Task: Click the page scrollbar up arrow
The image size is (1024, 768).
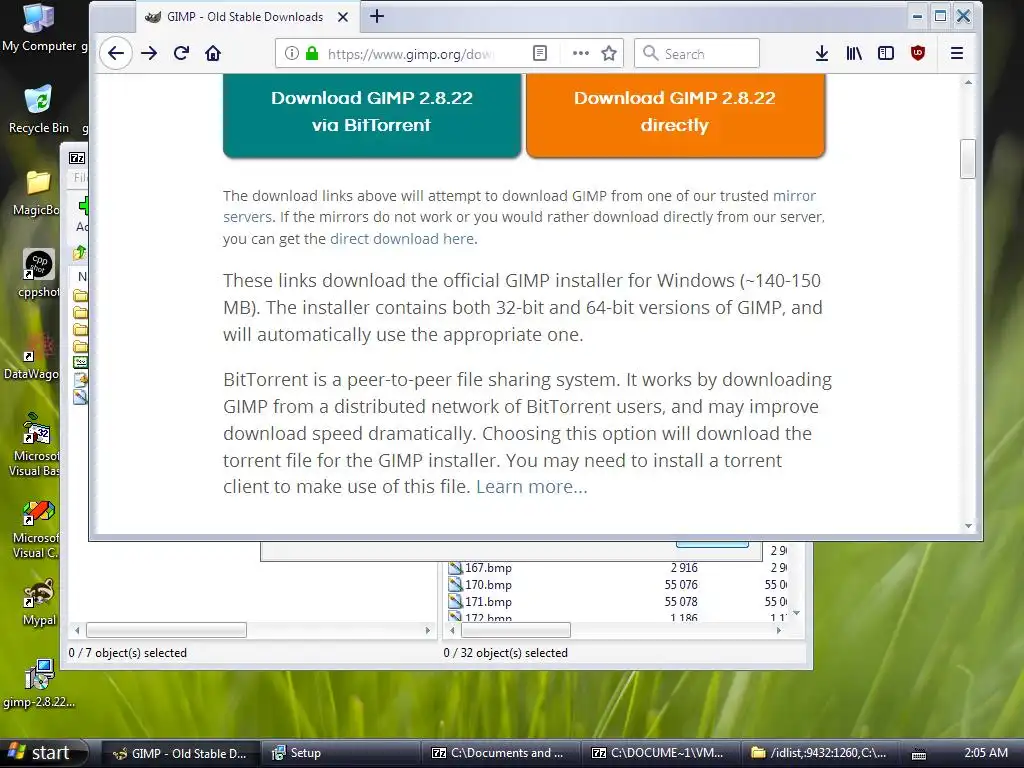Action: tap(968, 82)
